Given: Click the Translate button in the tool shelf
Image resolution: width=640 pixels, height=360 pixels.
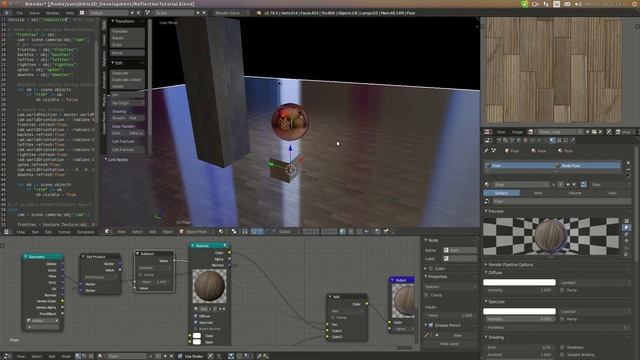Looking at the screenshot, I should pos(127,31).
